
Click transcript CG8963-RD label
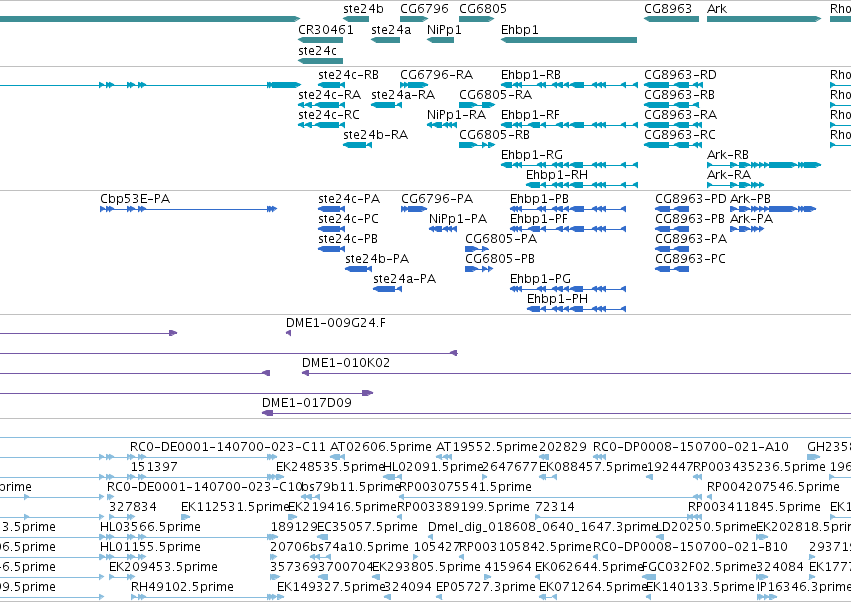click(x=680, y=75)
